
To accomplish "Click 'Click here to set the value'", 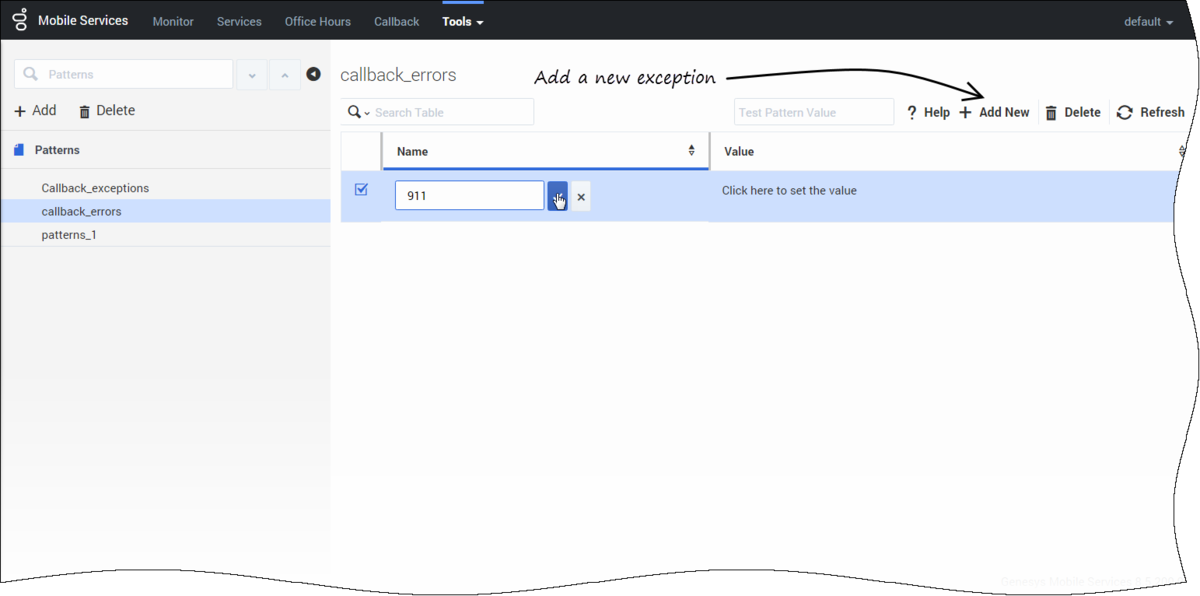I will [x=789, y=191].
